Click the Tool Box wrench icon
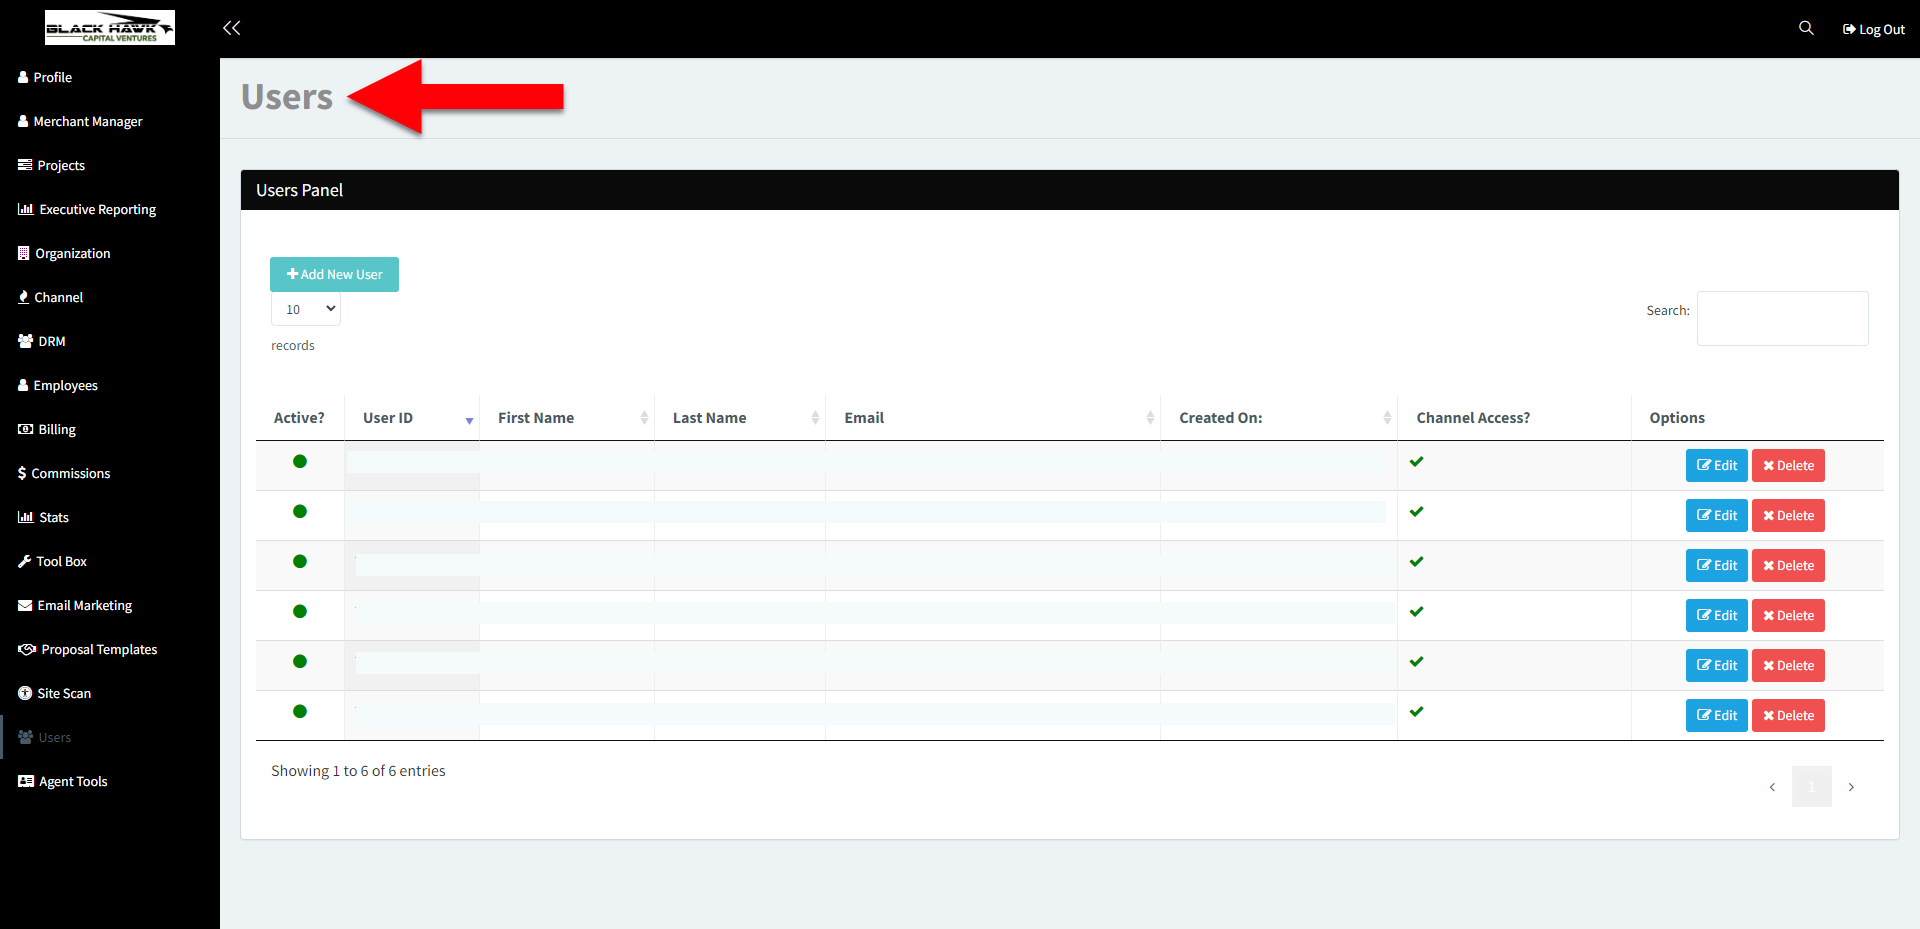 tap(25, 561)
